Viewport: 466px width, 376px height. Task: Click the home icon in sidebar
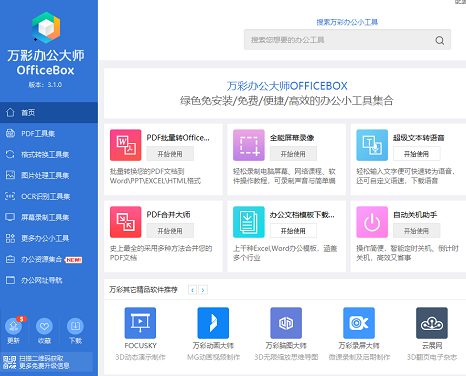pos(10,112)
